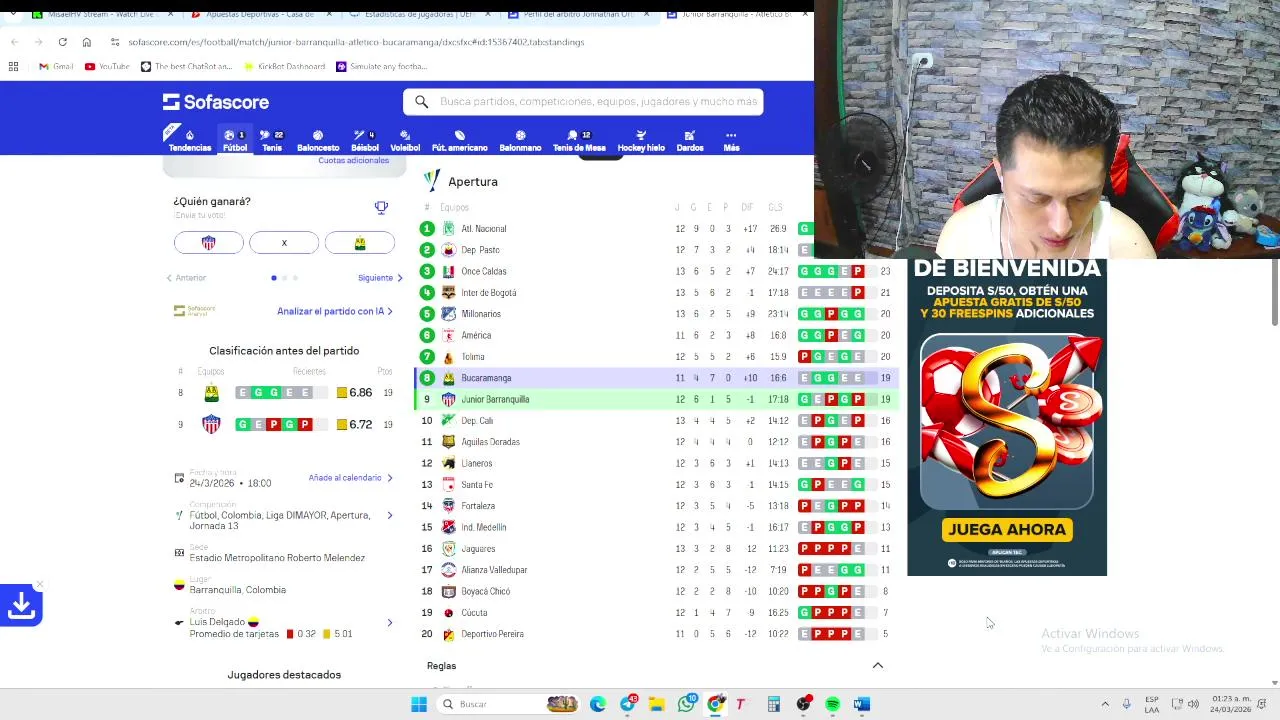Select the Balonmano sport icon

coord(520,140)
